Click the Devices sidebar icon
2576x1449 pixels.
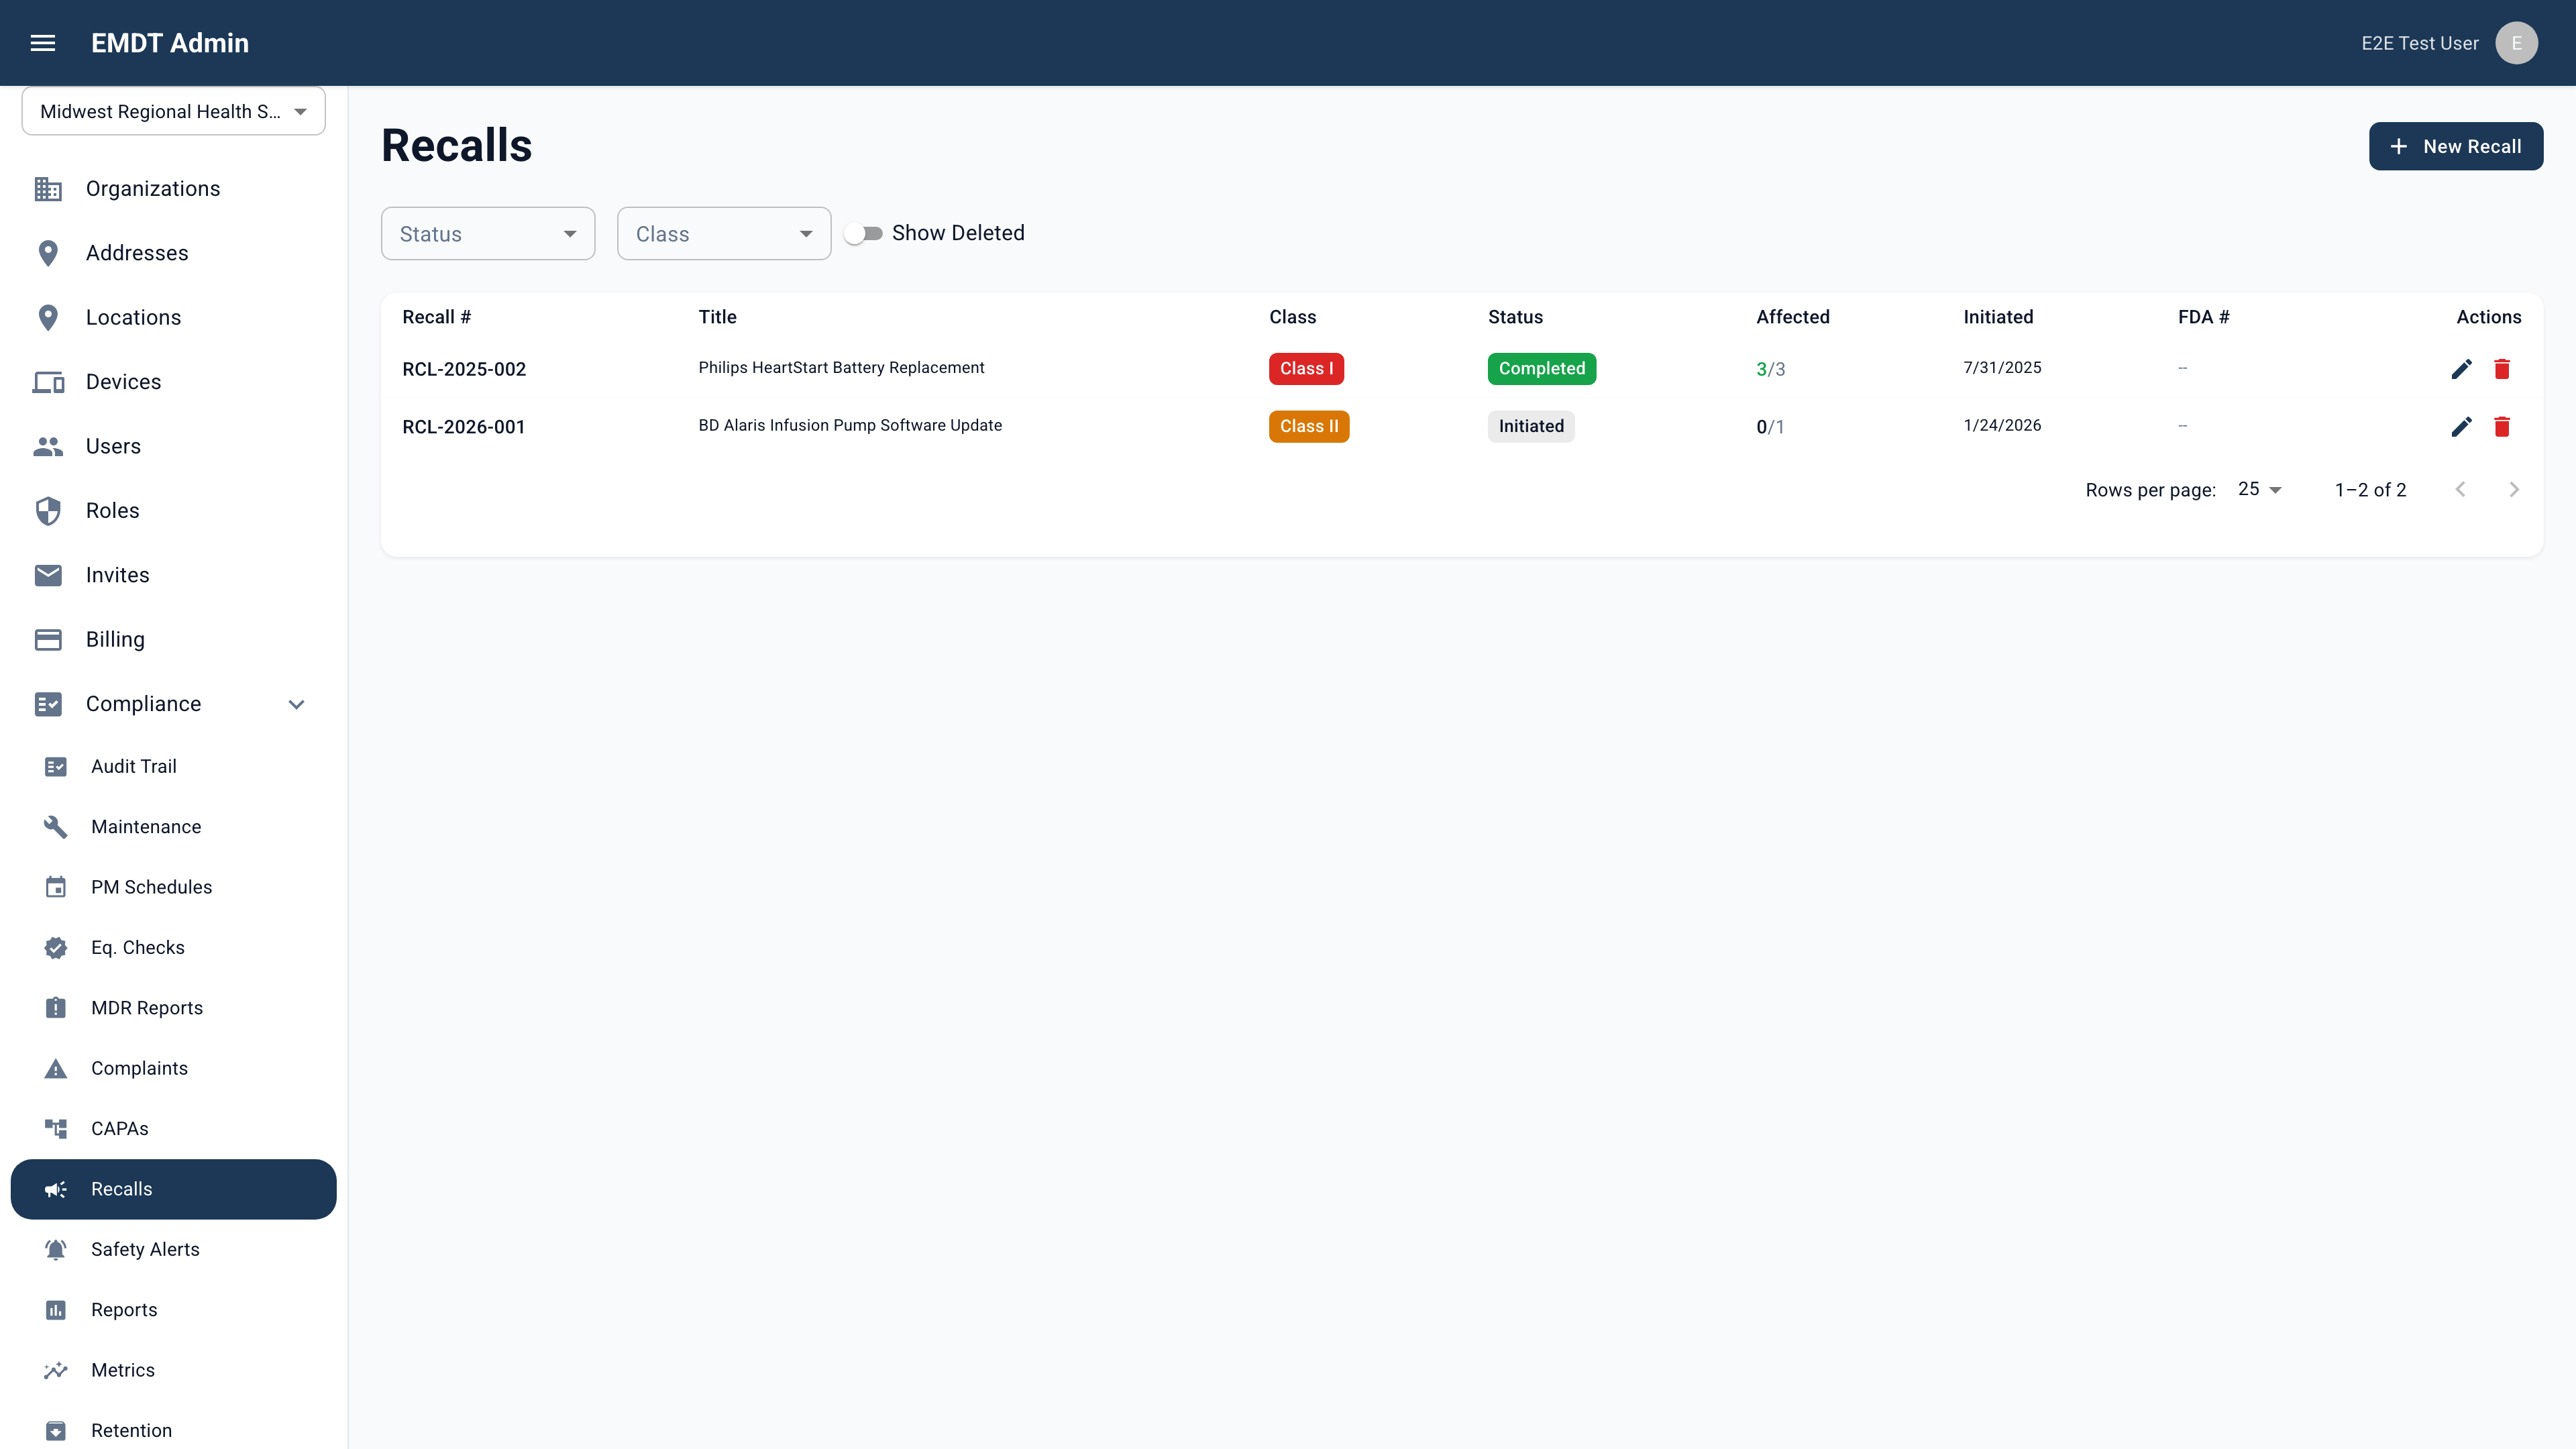pos(48,382)
